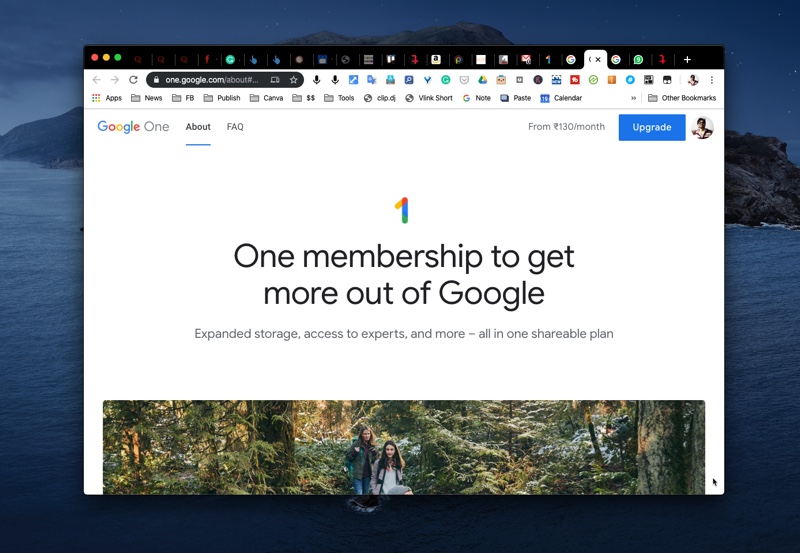
Task: Expand the Tools bookmarks folder
Action: (x=339, y=98)
